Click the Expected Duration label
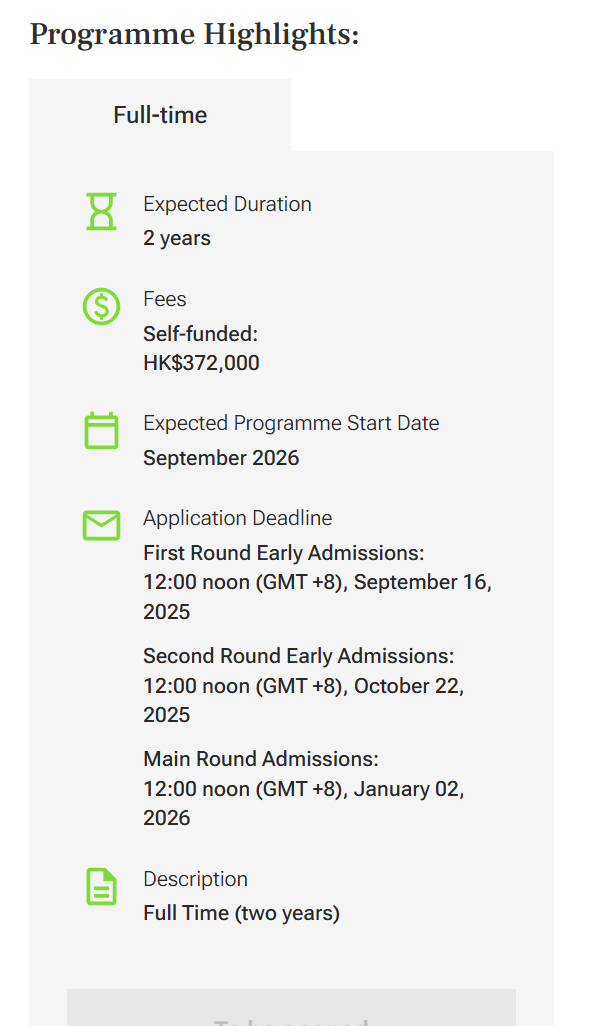599x1026 pixels. point(227,204)
